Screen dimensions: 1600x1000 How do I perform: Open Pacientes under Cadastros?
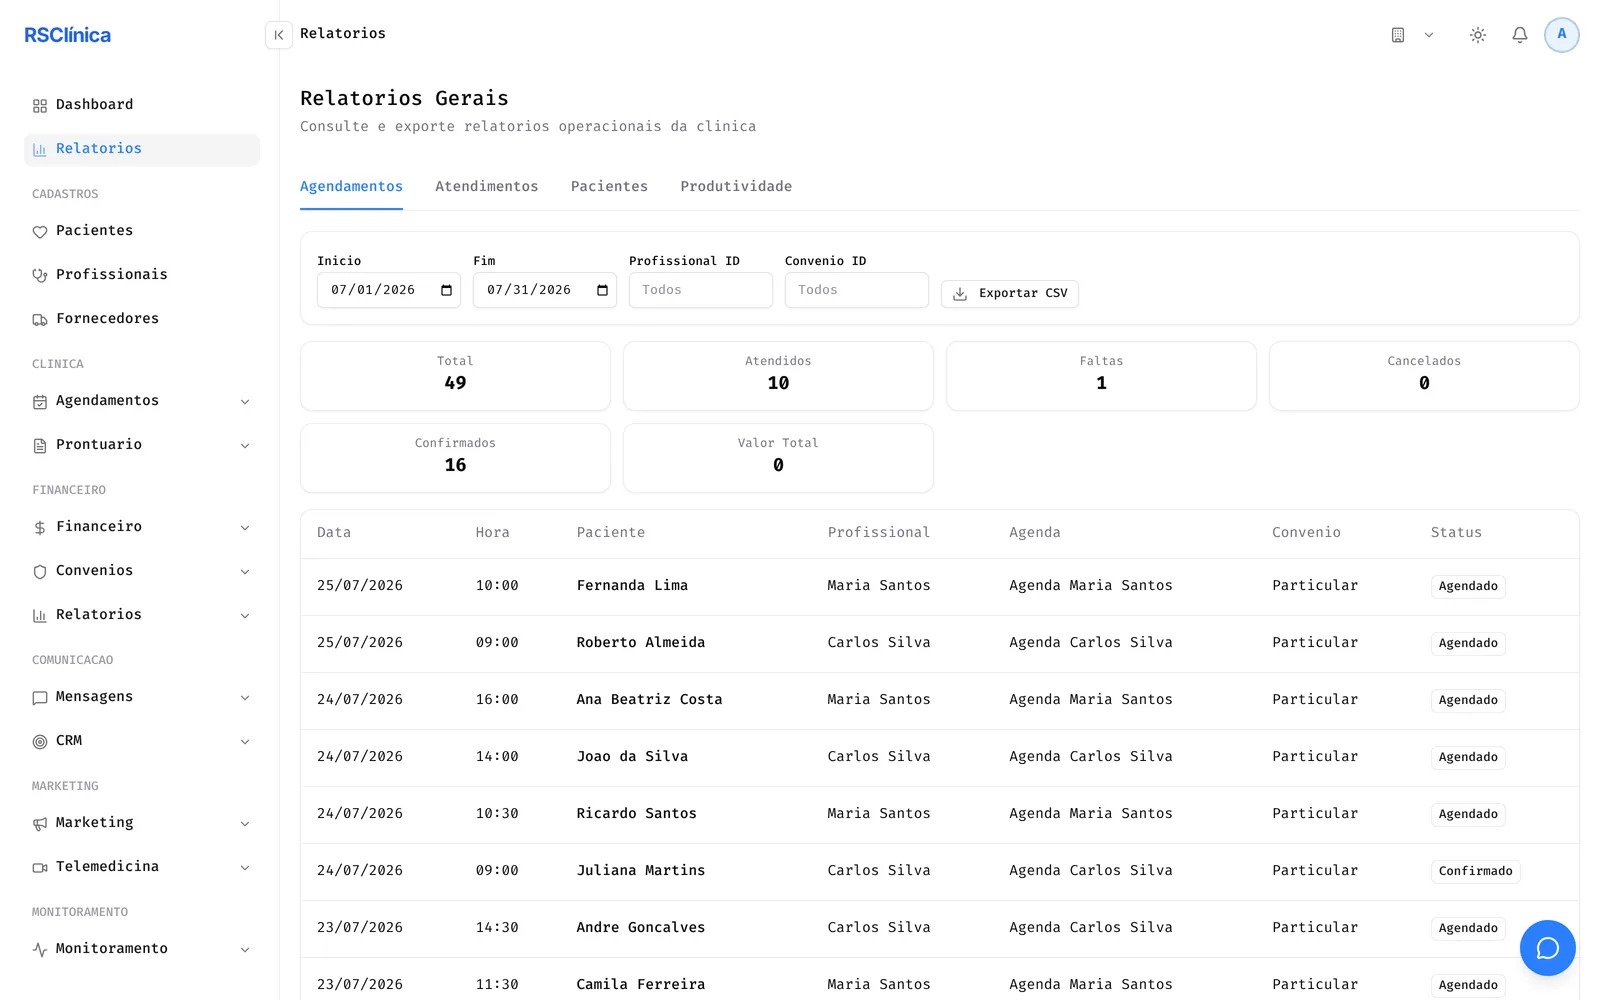142,231
